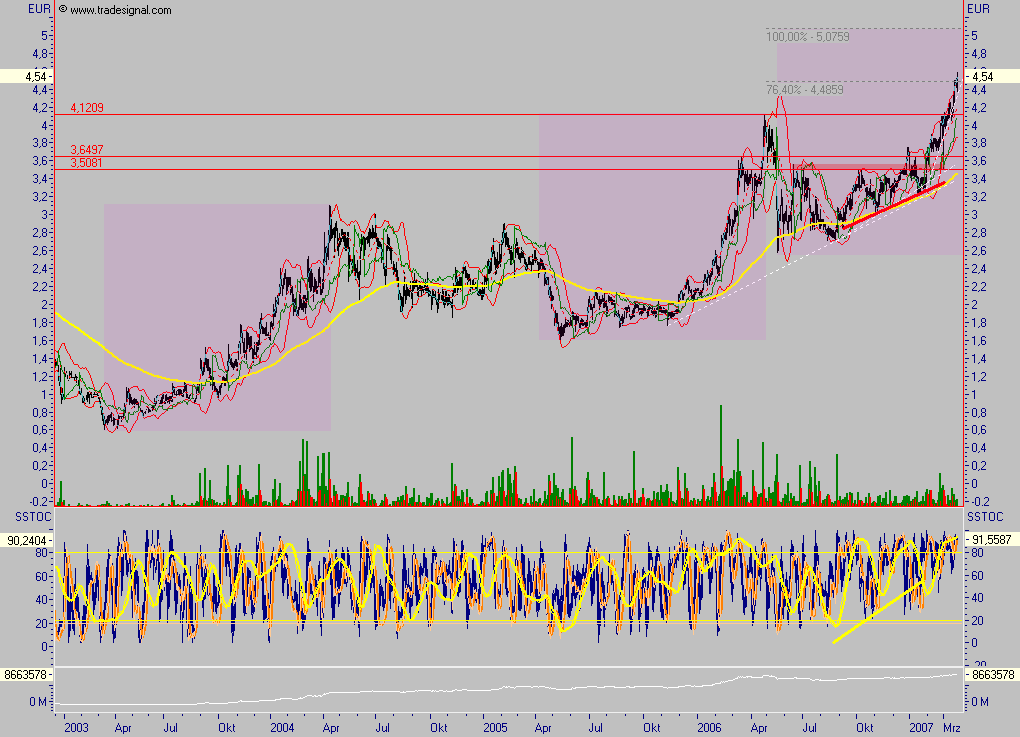
Task: Select the 3,6497 horizontal line label
Action: coord(87,150)
